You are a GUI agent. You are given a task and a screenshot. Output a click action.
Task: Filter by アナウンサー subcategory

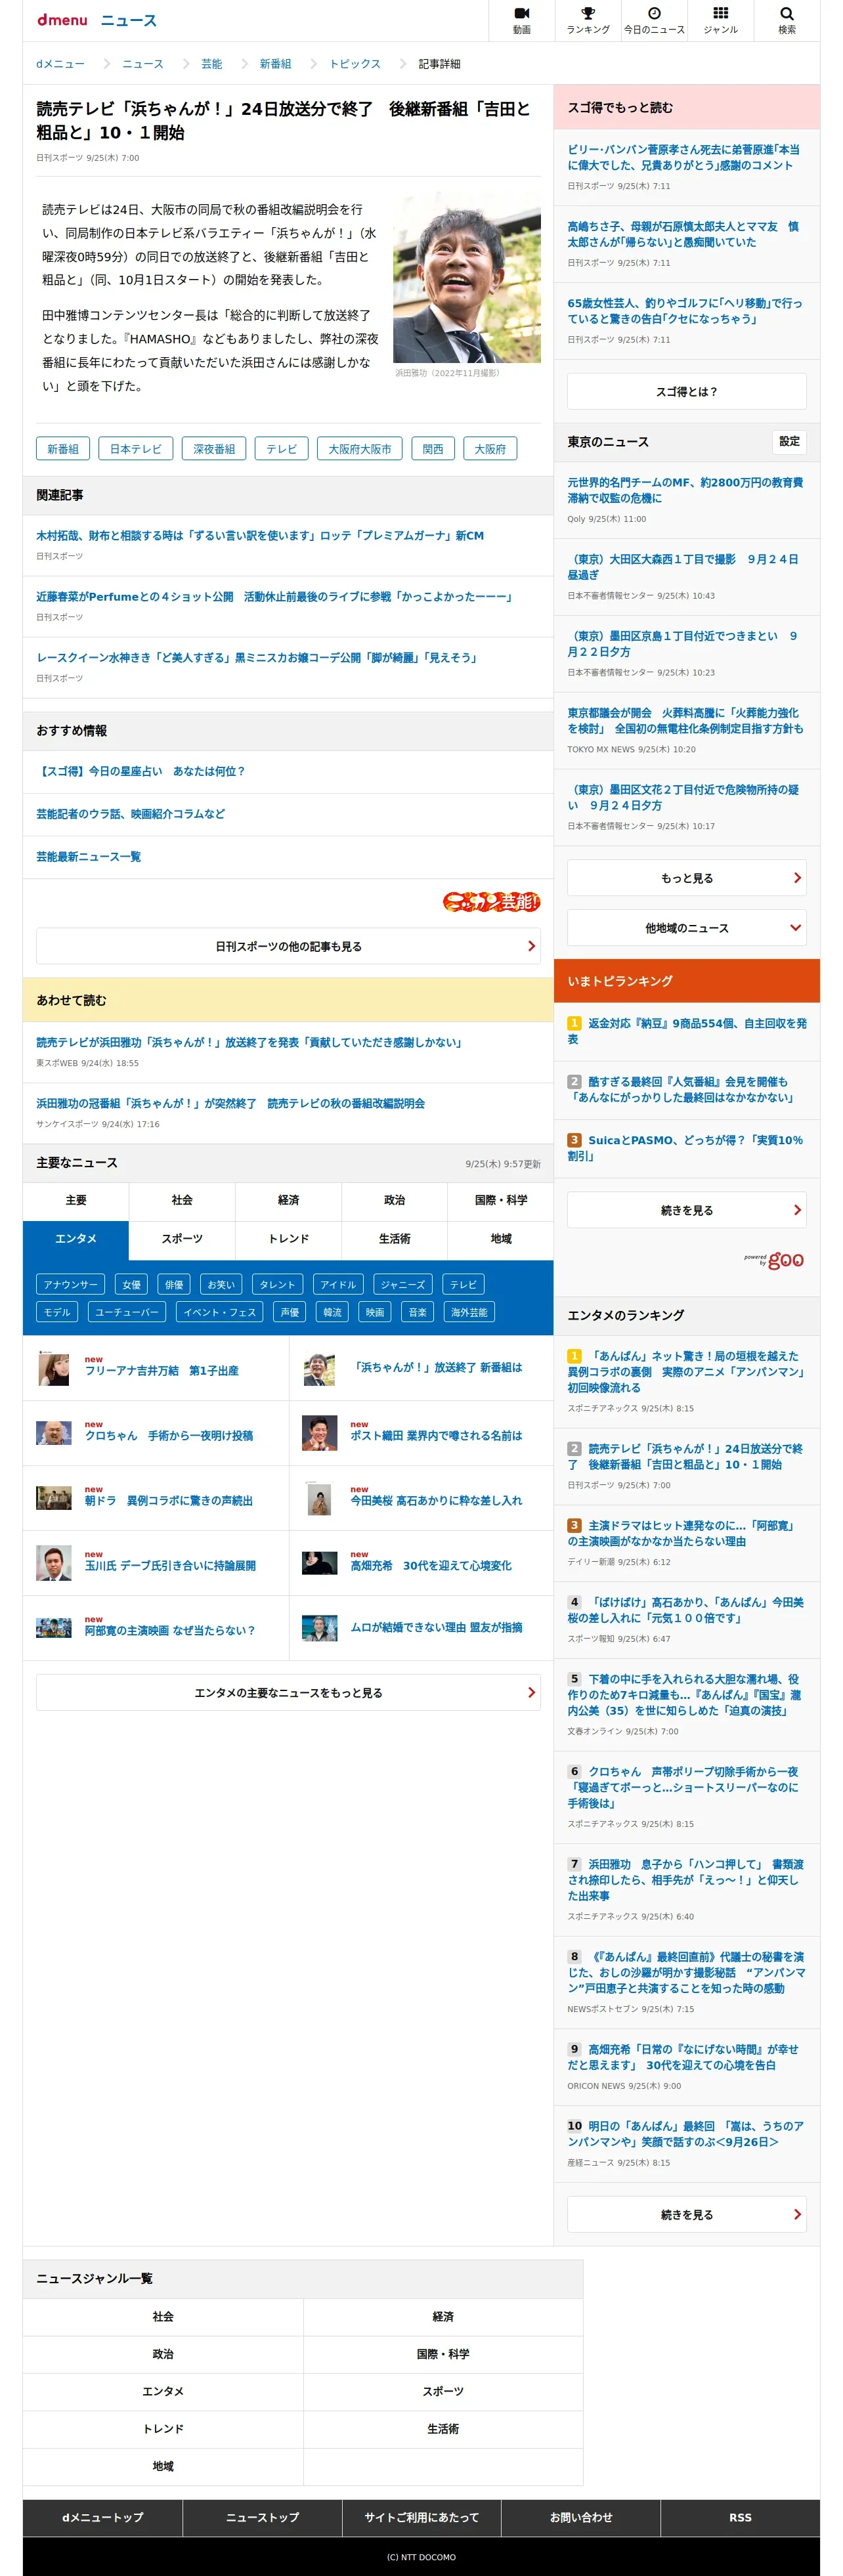pos(70,1284)
